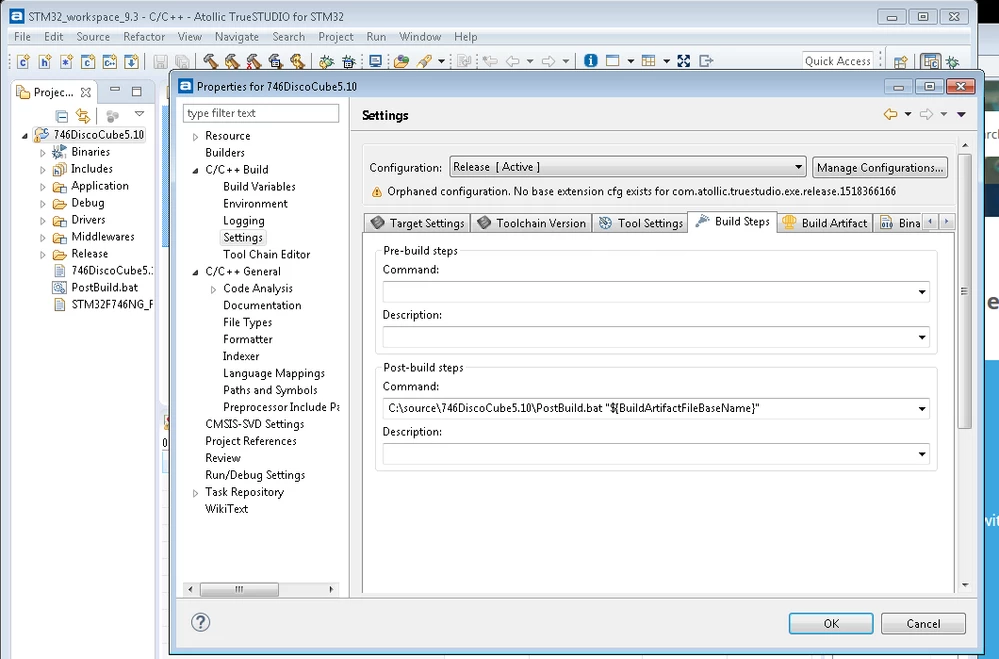The width and height of the screenshot is (999, 659).
Task: Click Collapse All icon in Project Explorer
Action: [62, 115]
